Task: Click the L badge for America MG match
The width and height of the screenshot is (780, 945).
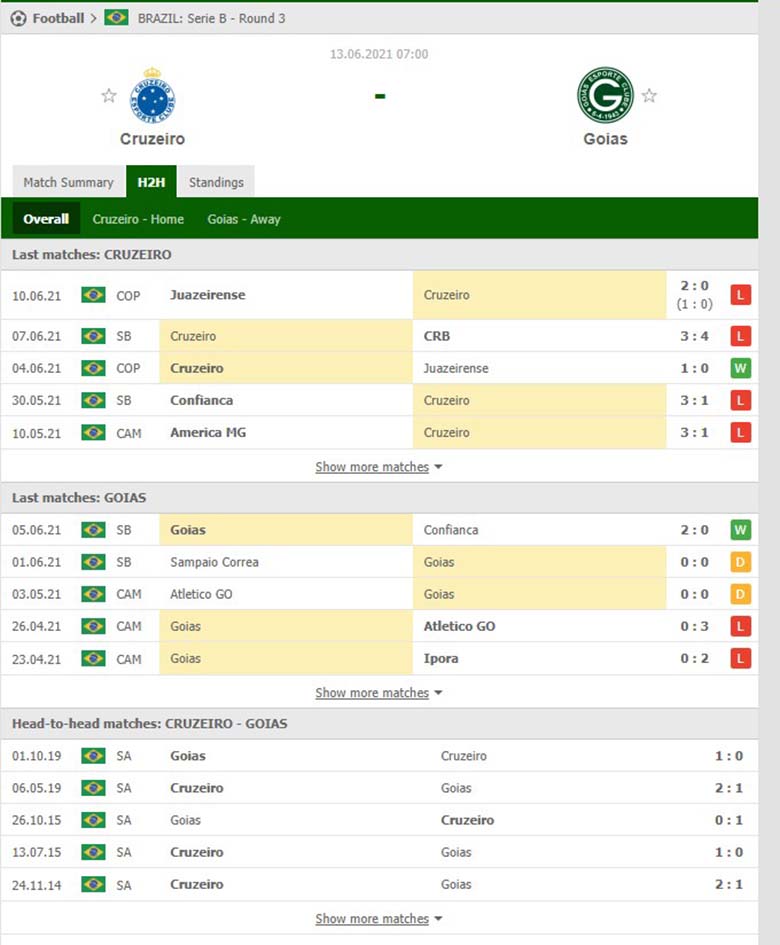Action: tap(740, 433)
